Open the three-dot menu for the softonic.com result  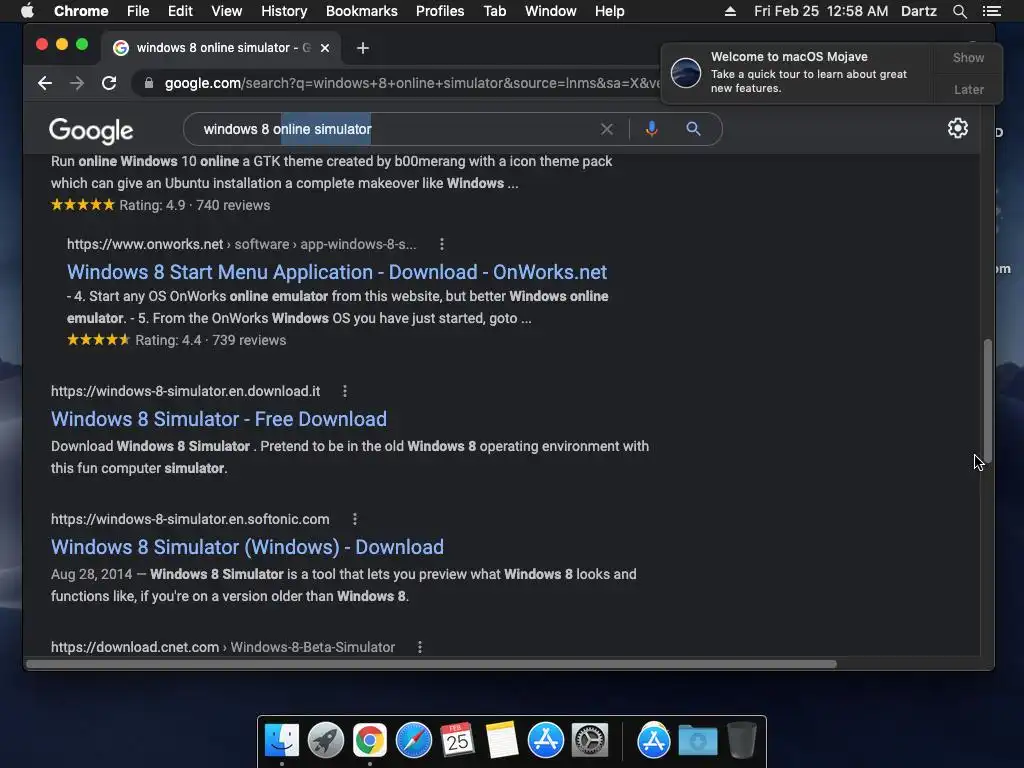coord(355,519)
